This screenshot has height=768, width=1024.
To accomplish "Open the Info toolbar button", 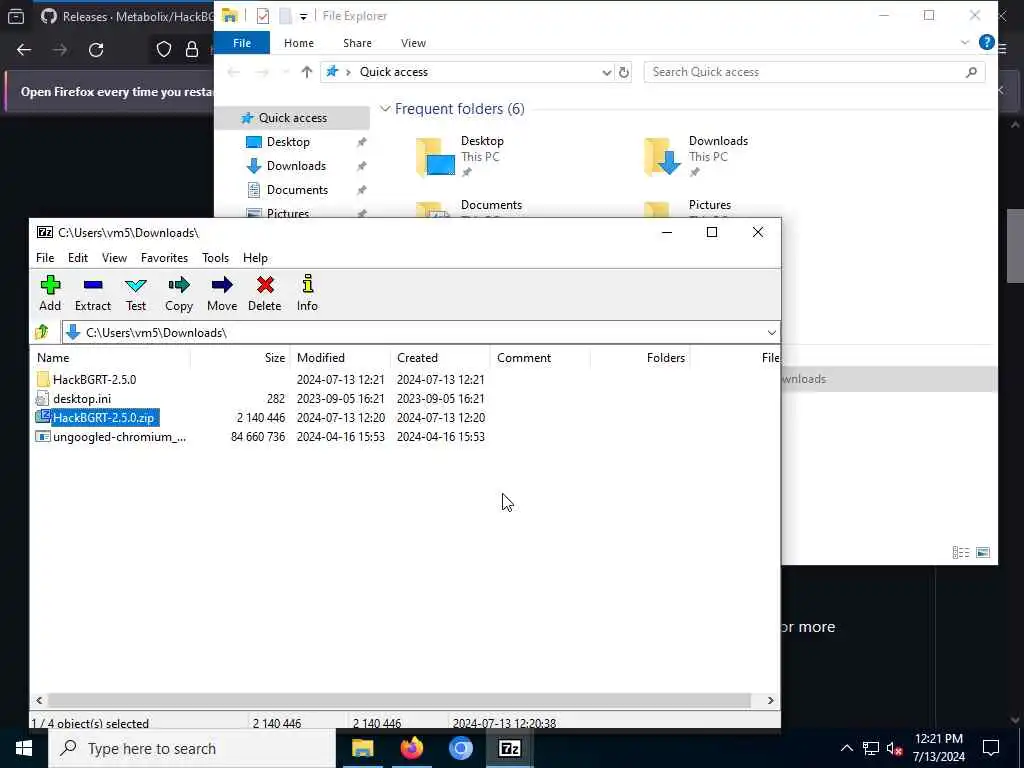I will pyautogui.click(x=307, y=293).
